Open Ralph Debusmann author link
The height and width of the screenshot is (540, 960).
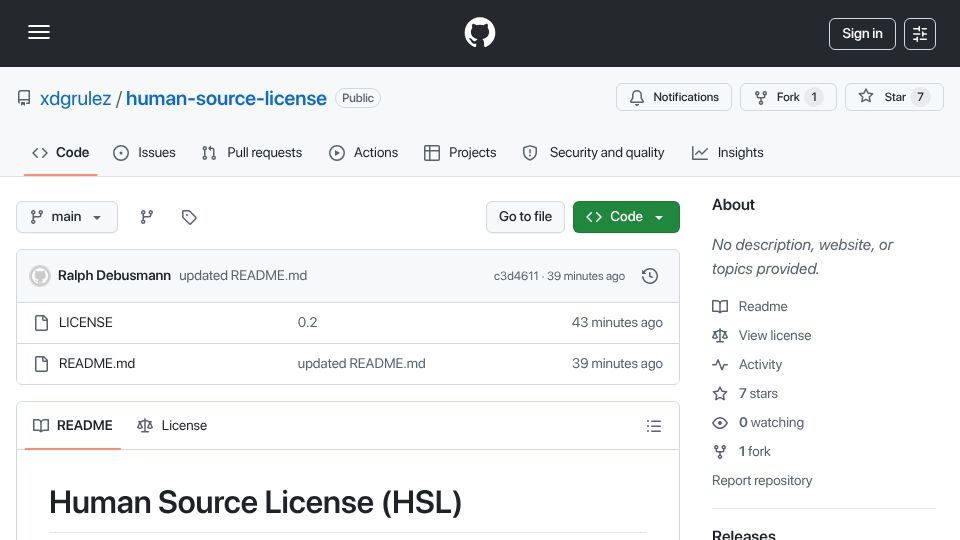[114, 276]
